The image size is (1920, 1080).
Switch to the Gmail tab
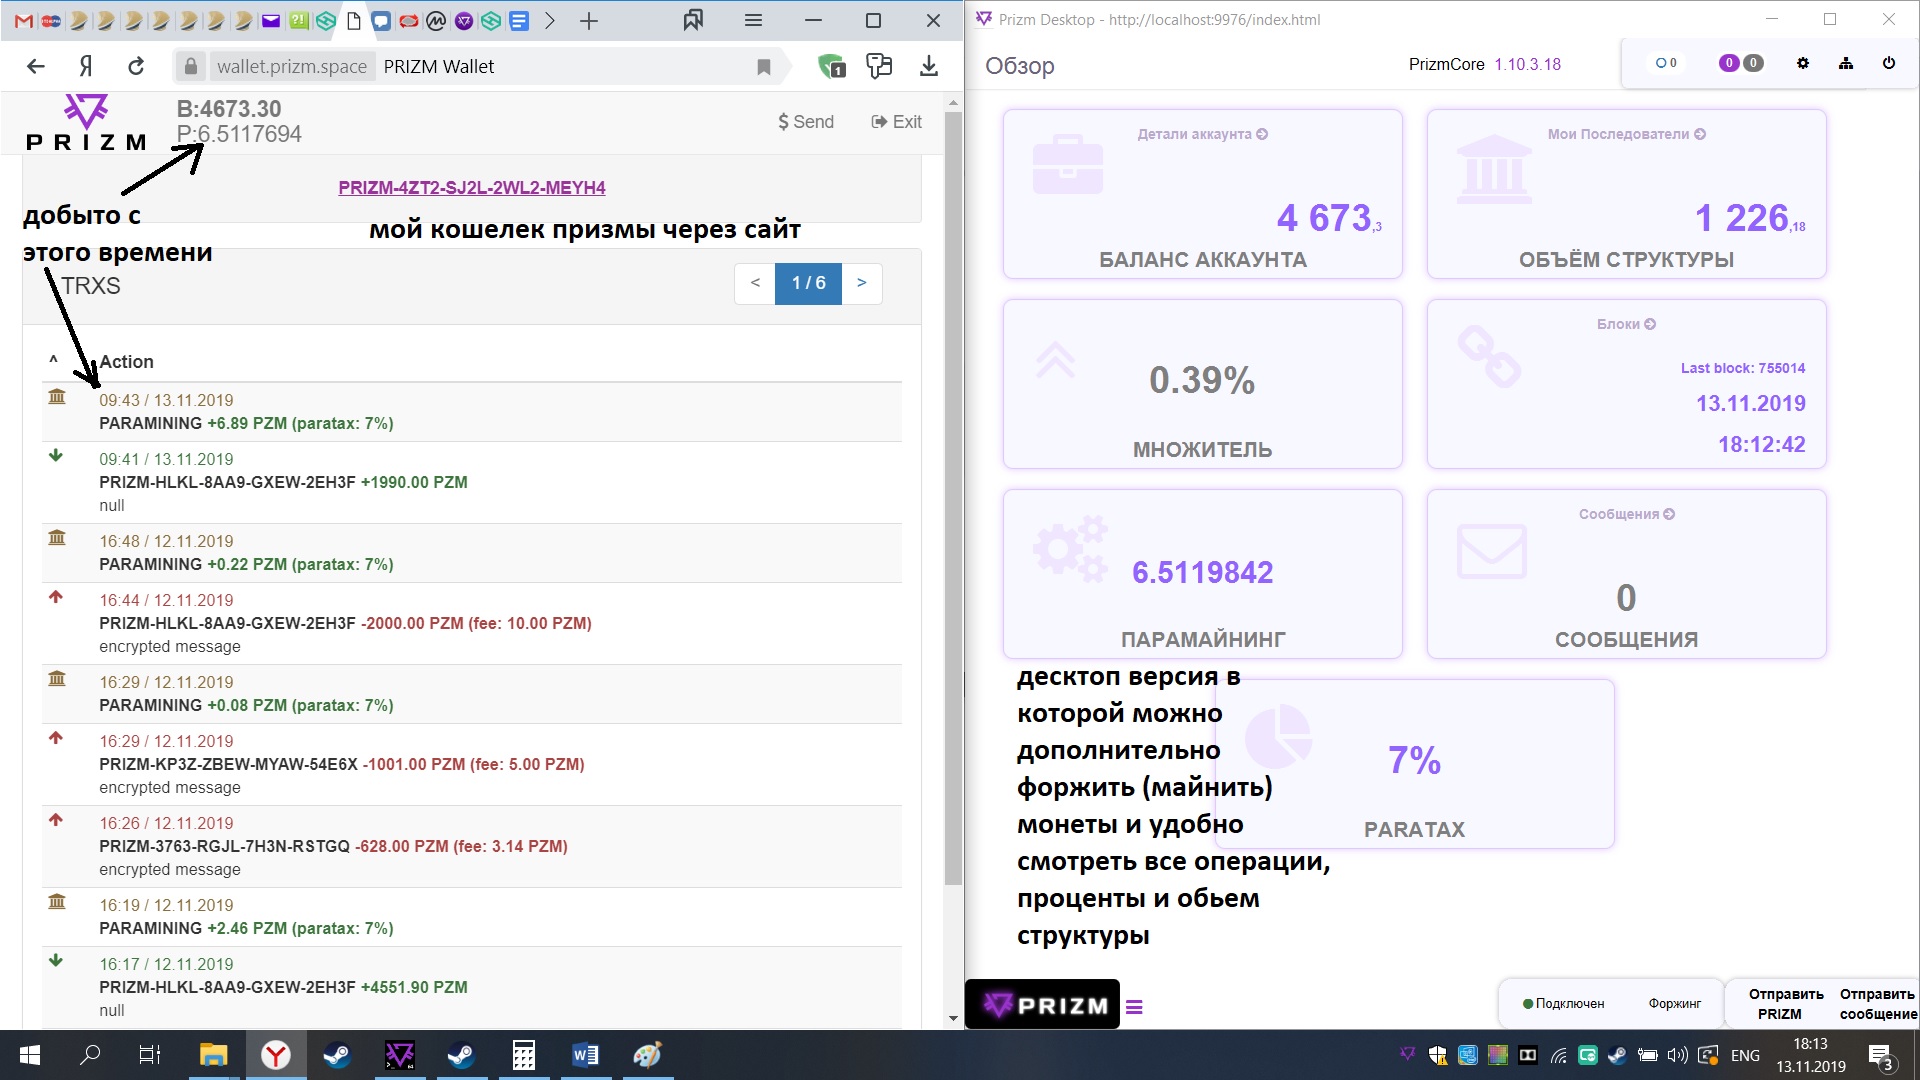click(23, 21)
